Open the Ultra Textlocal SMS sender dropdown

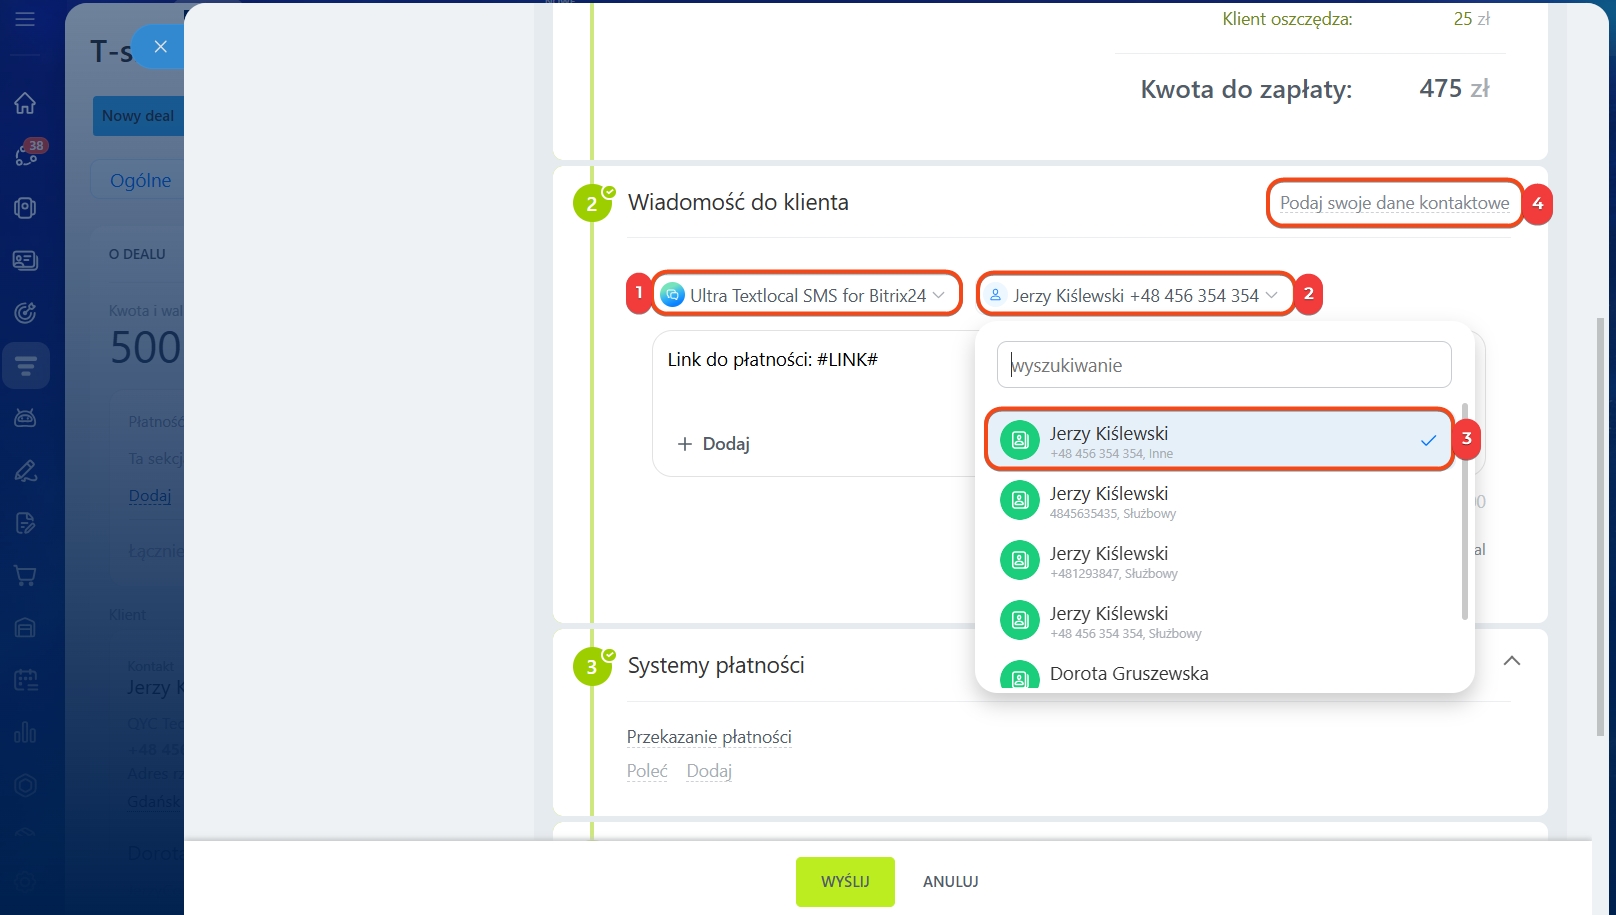(806, 295)
